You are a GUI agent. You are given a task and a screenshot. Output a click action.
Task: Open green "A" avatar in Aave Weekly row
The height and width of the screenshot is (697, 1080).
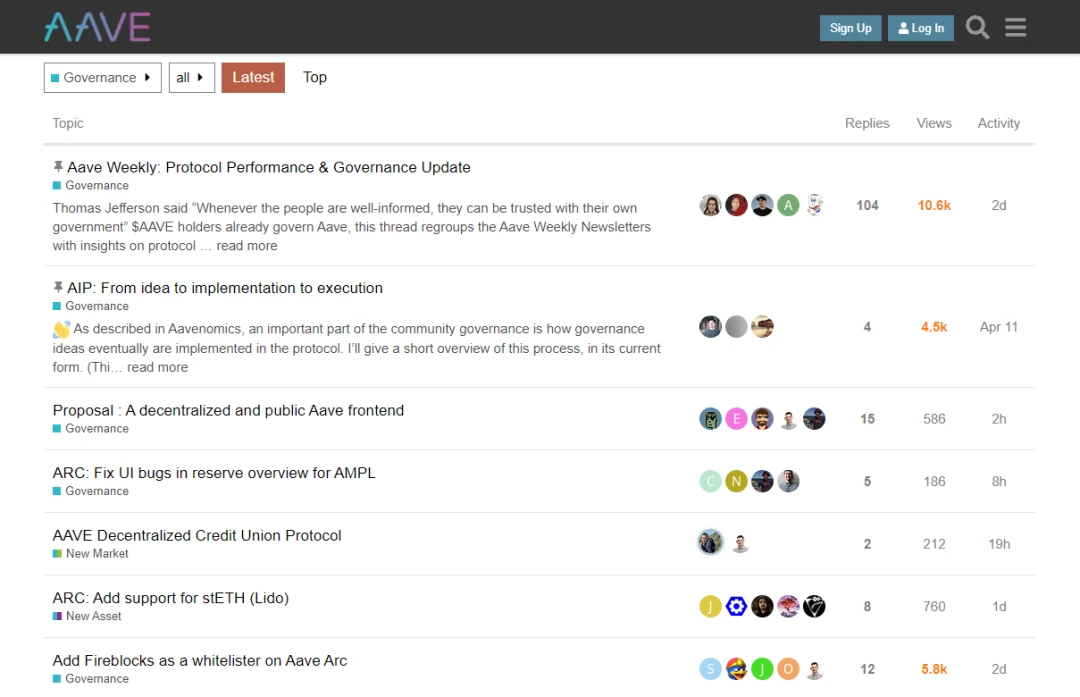pos(788,205)
